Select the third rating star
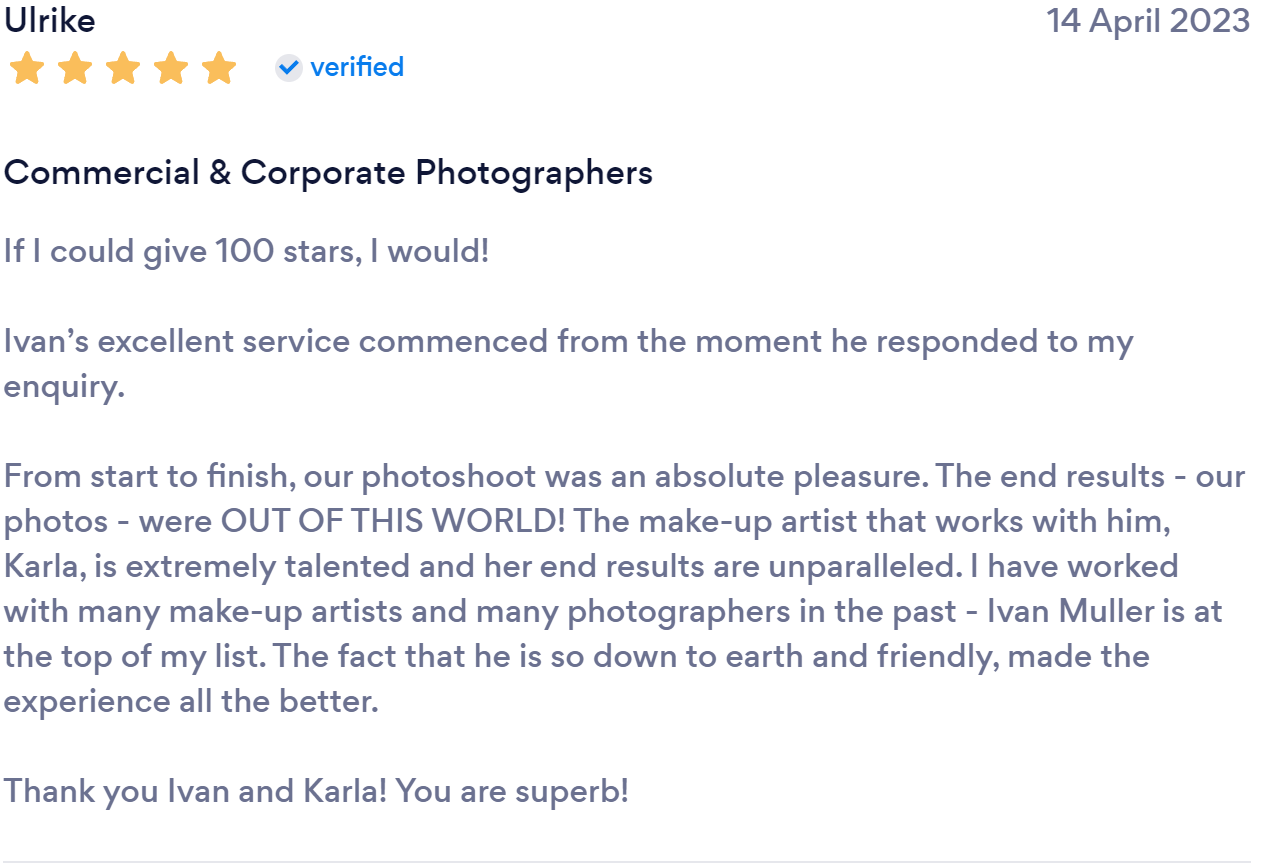 (x=123, y=69)
